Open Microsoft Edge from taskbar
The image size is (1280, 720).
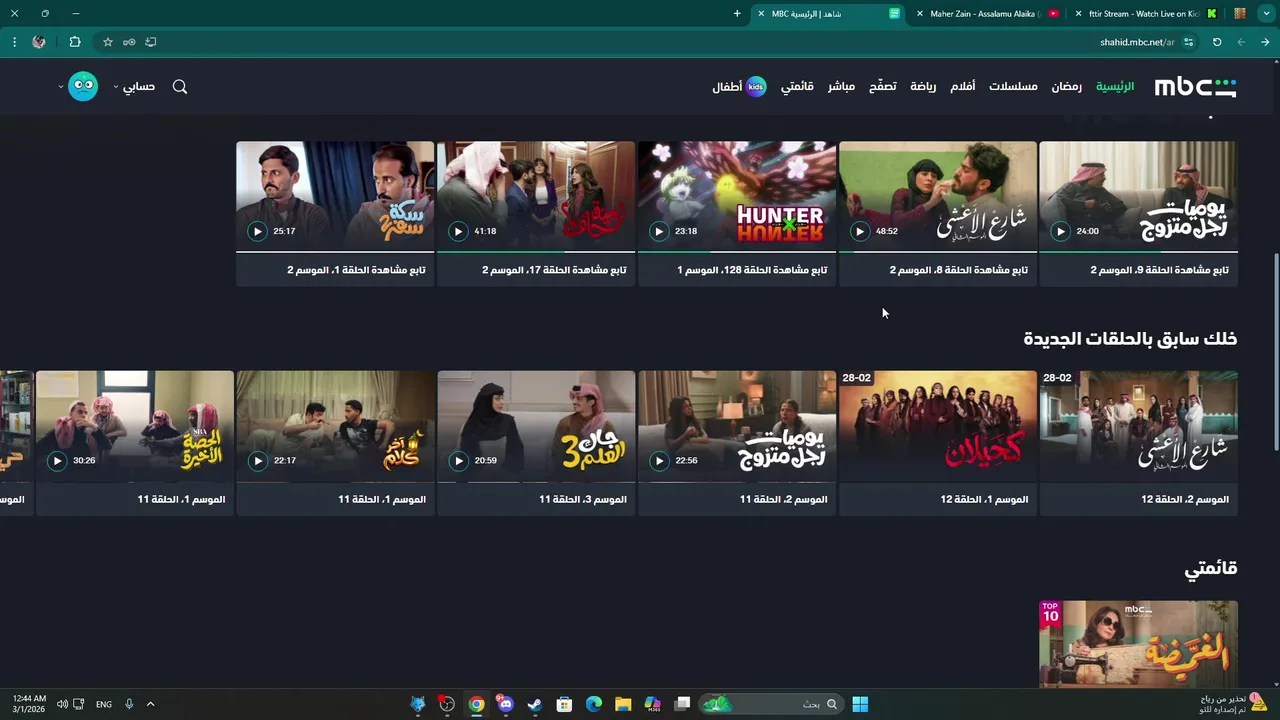tap(593, 704)
